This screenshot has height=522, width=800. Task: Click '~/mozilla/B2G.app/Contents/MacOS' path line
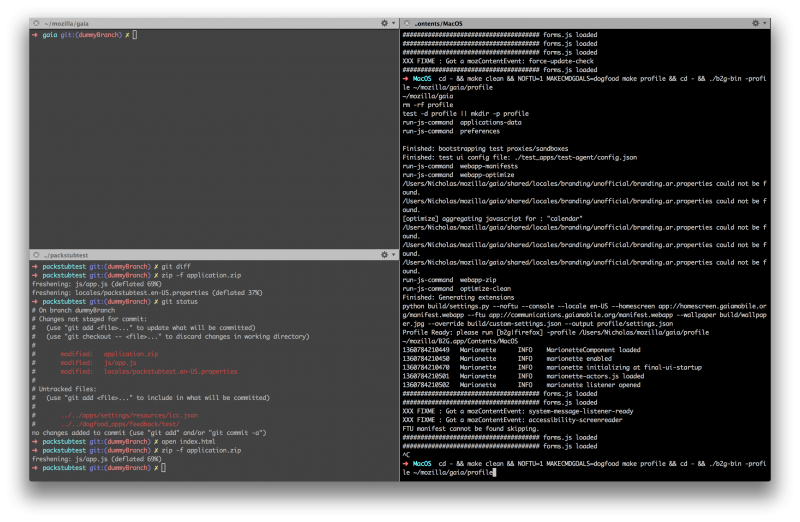click(x=460, y=341)
